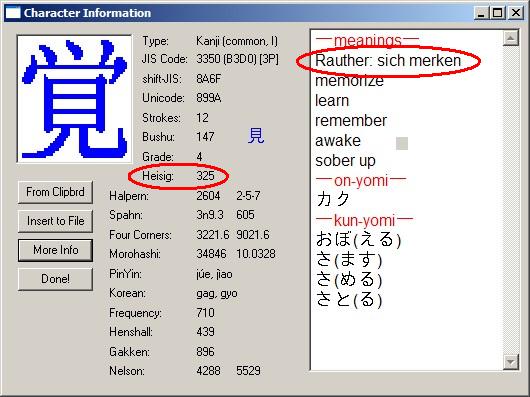Click the Four Corners second value 9021.6
Viewport: 530px width, 397px height.
click(x=252, y=234)
